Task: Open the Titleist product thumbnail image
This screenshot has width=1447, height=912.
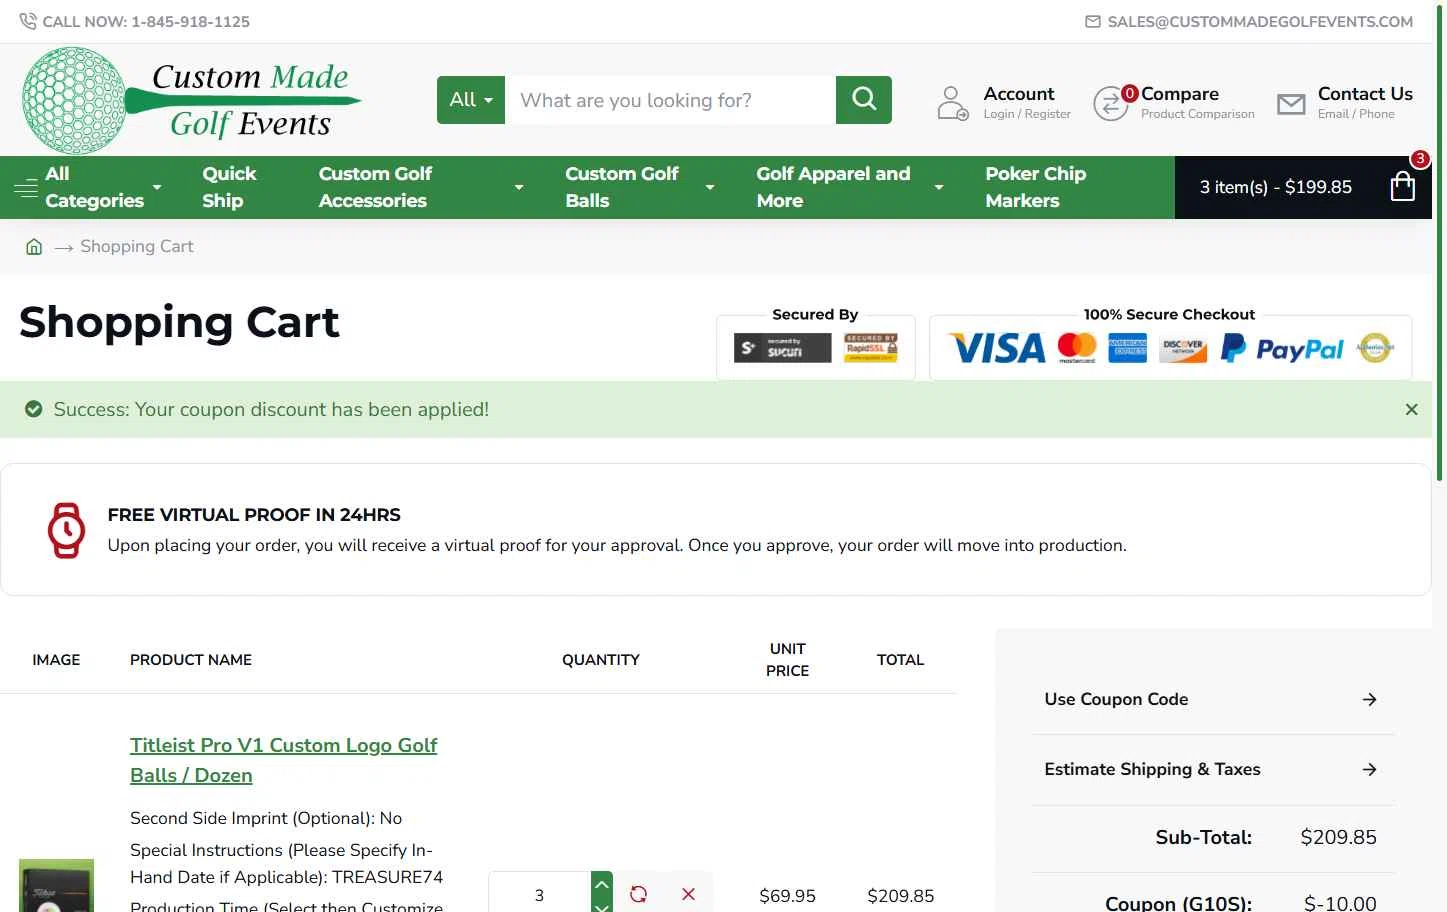Action: coord(56,885)
